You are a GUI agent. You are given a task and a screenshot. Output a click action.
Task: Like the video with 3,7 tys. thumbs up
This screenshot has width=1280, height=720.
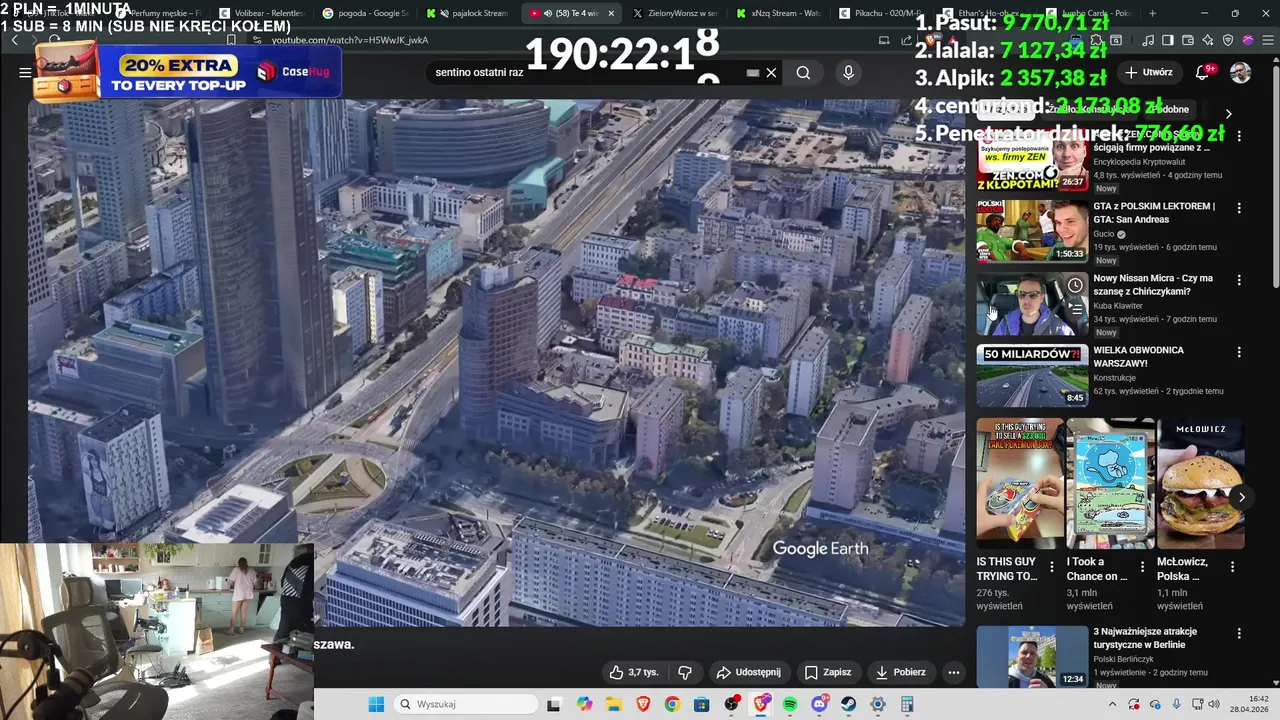(x=633, y=672)
